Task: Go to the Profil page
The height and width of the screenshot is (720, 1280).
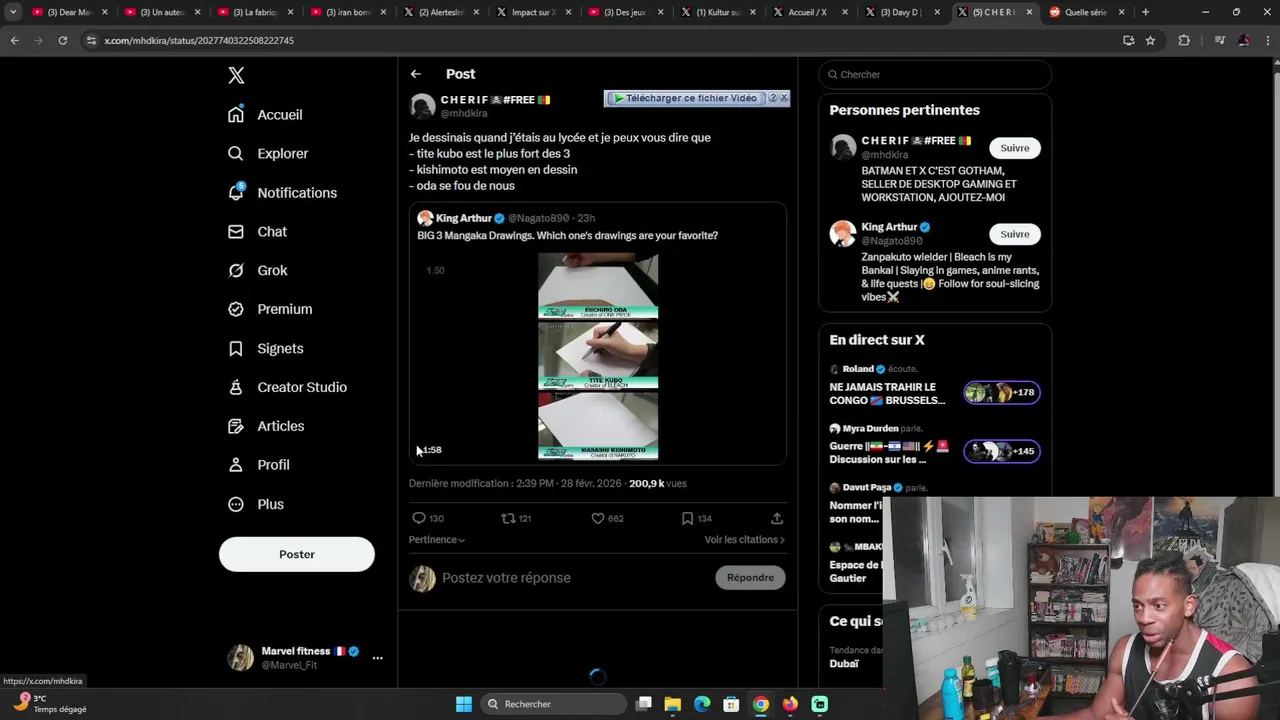Action: pos(258,466)
